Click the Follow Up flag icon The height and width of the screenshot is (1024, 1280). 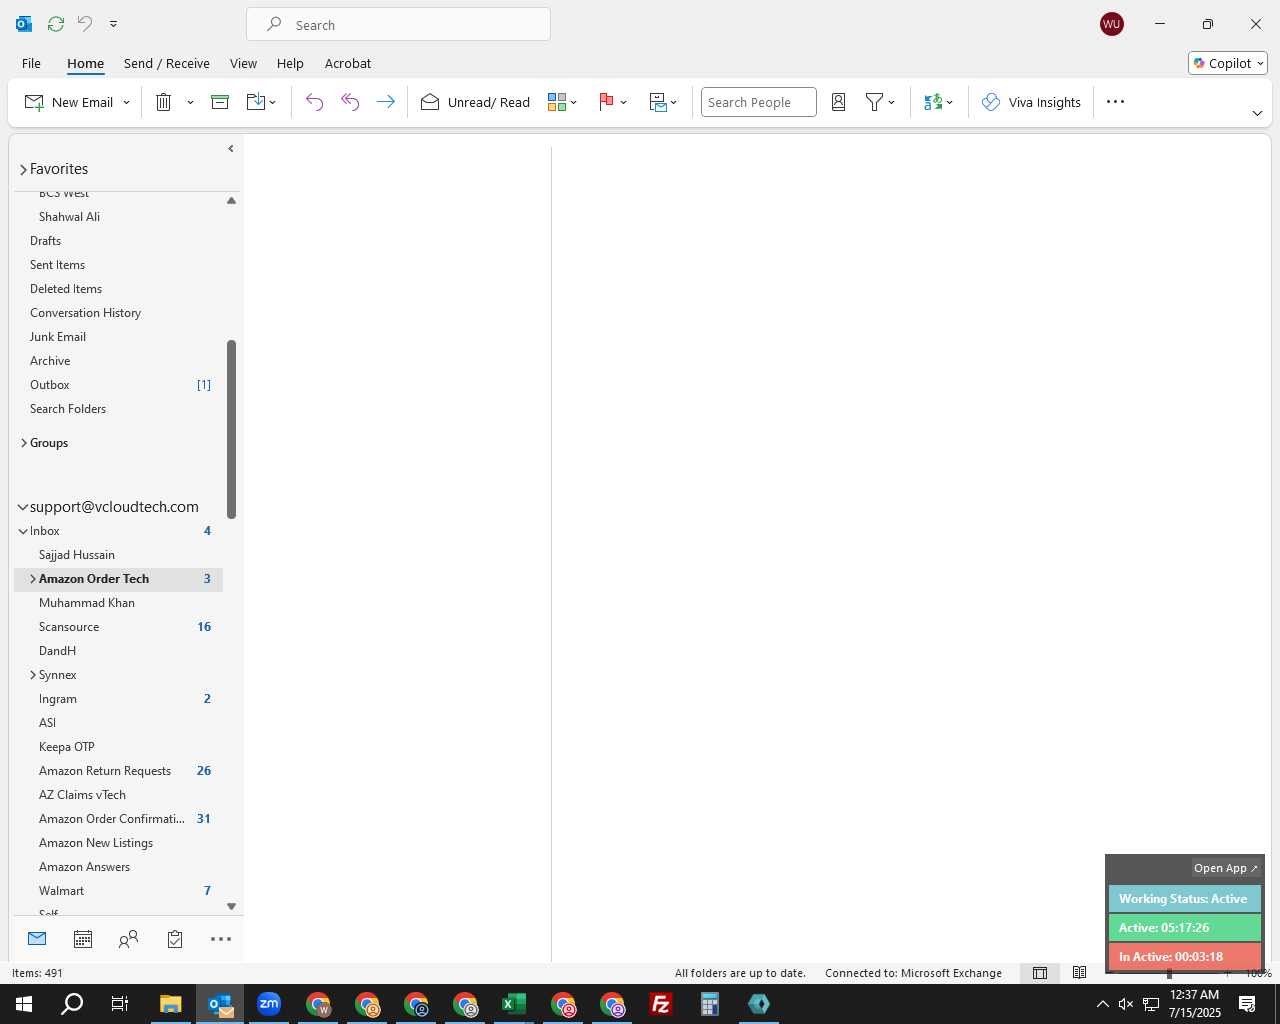click(x=606, y=102)
